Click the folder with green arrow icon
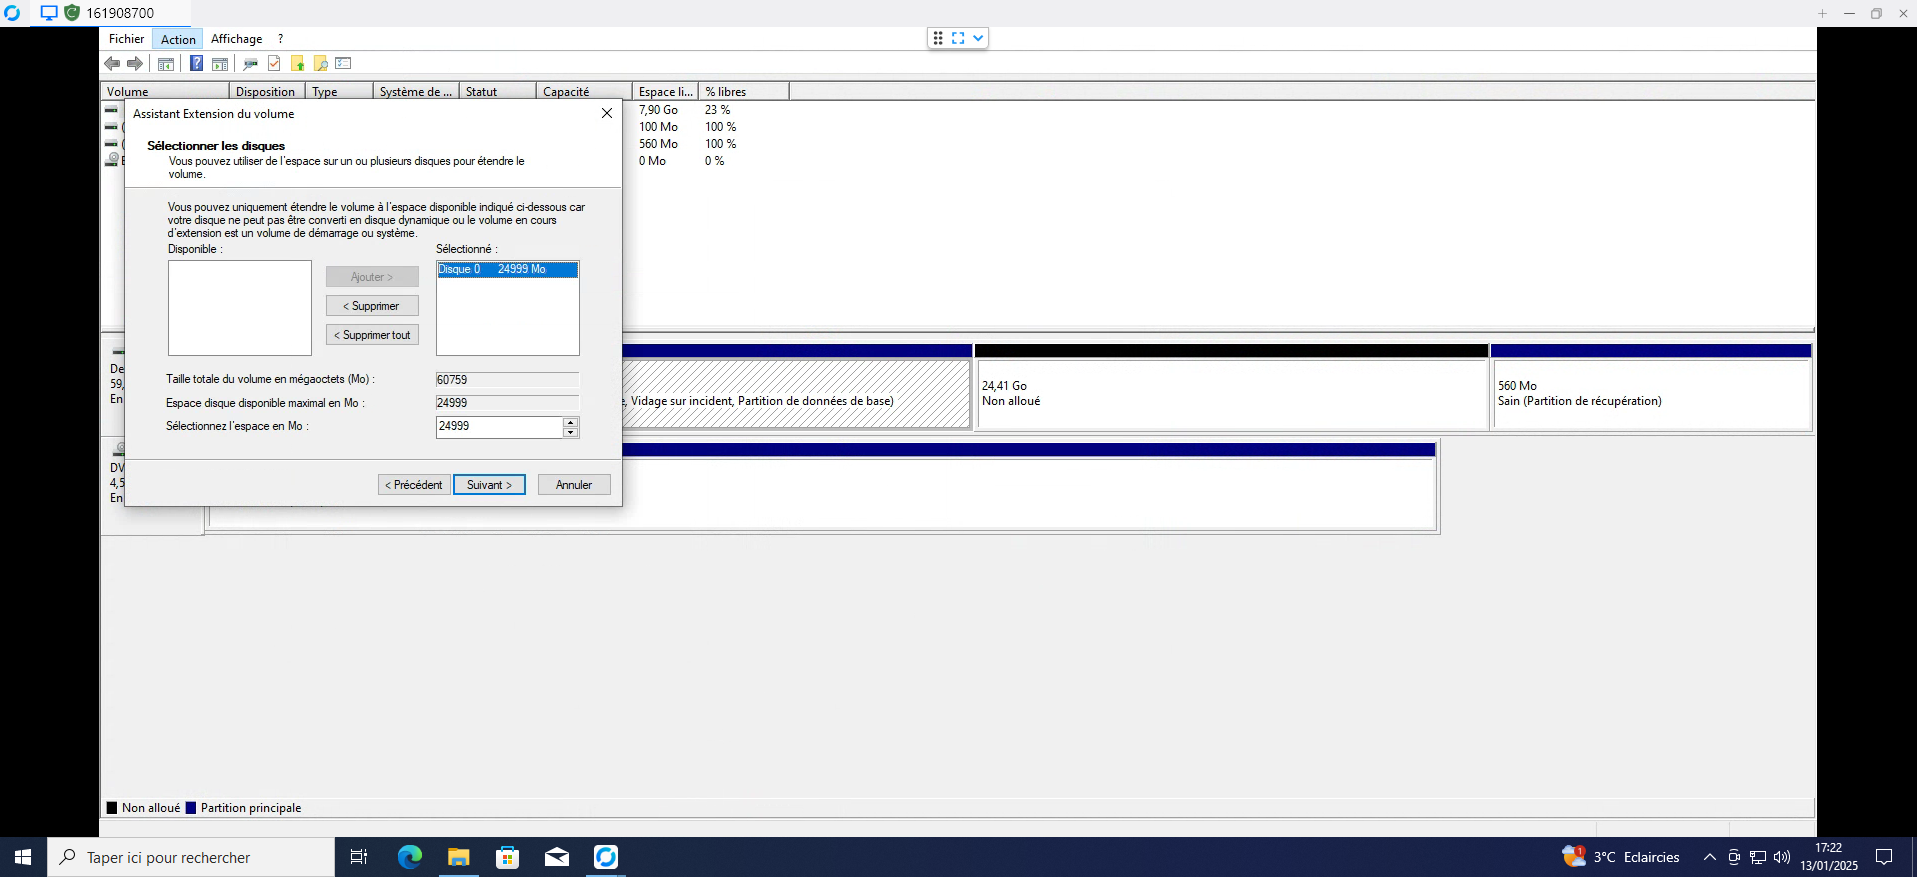This screenshot has width=1917, height=877. [297, 64]
